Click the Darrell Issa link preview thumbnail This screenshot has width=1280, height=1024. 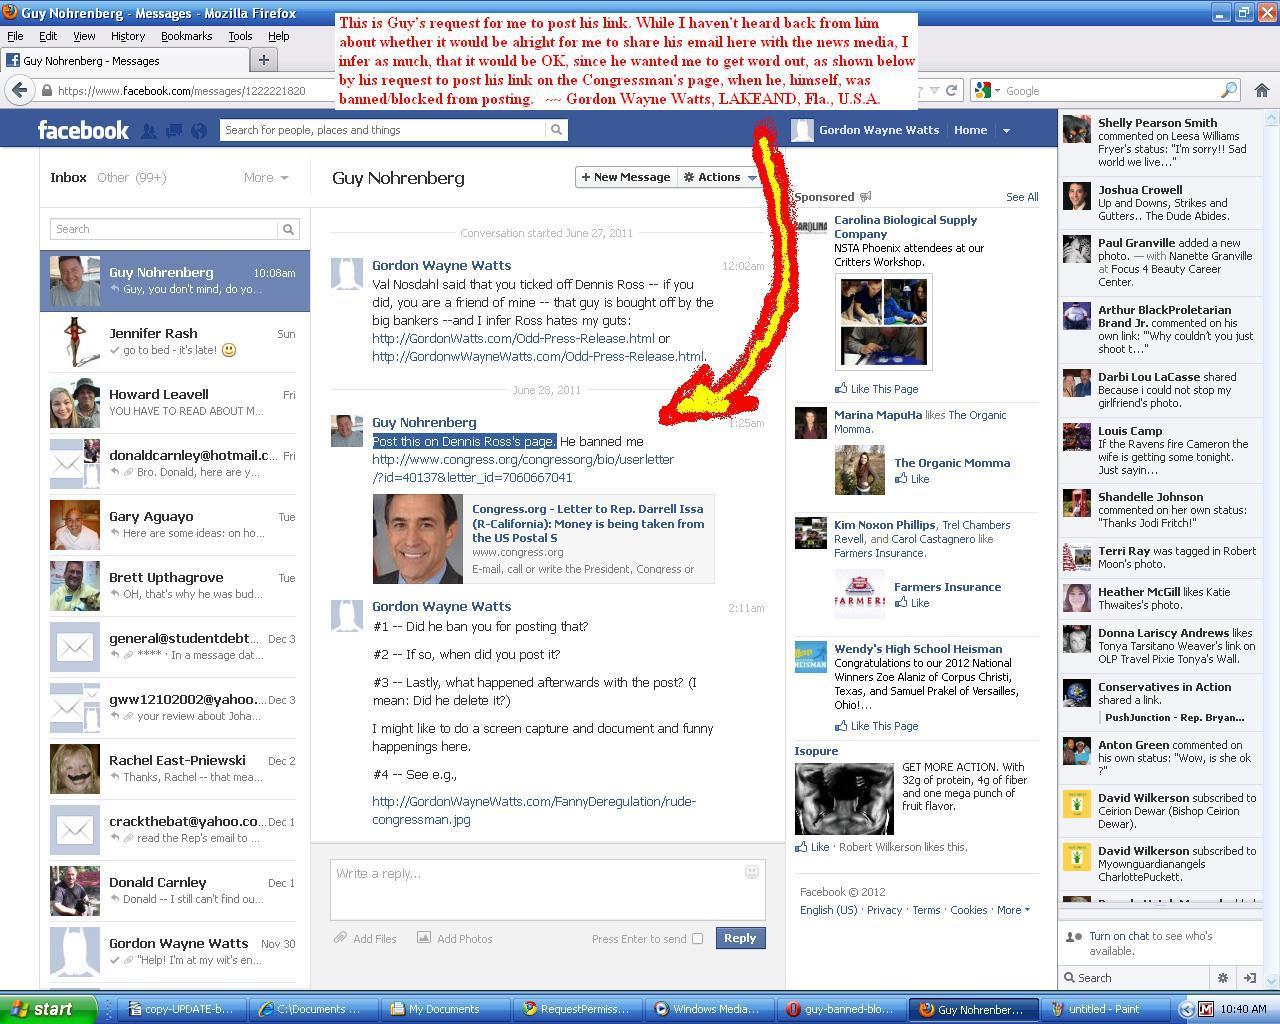[x=418, y=538]
